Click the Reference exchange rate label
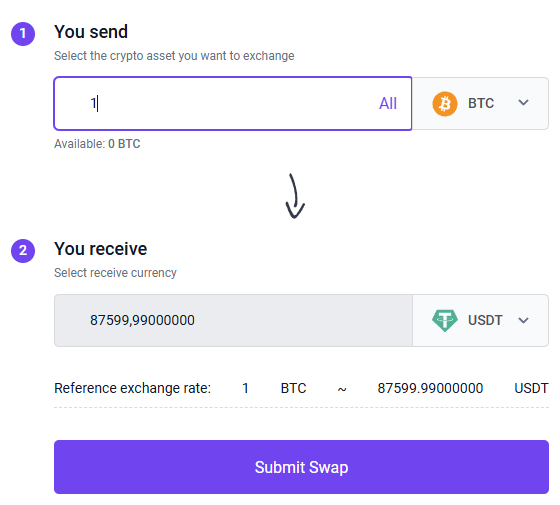 (x=132, y=388)
